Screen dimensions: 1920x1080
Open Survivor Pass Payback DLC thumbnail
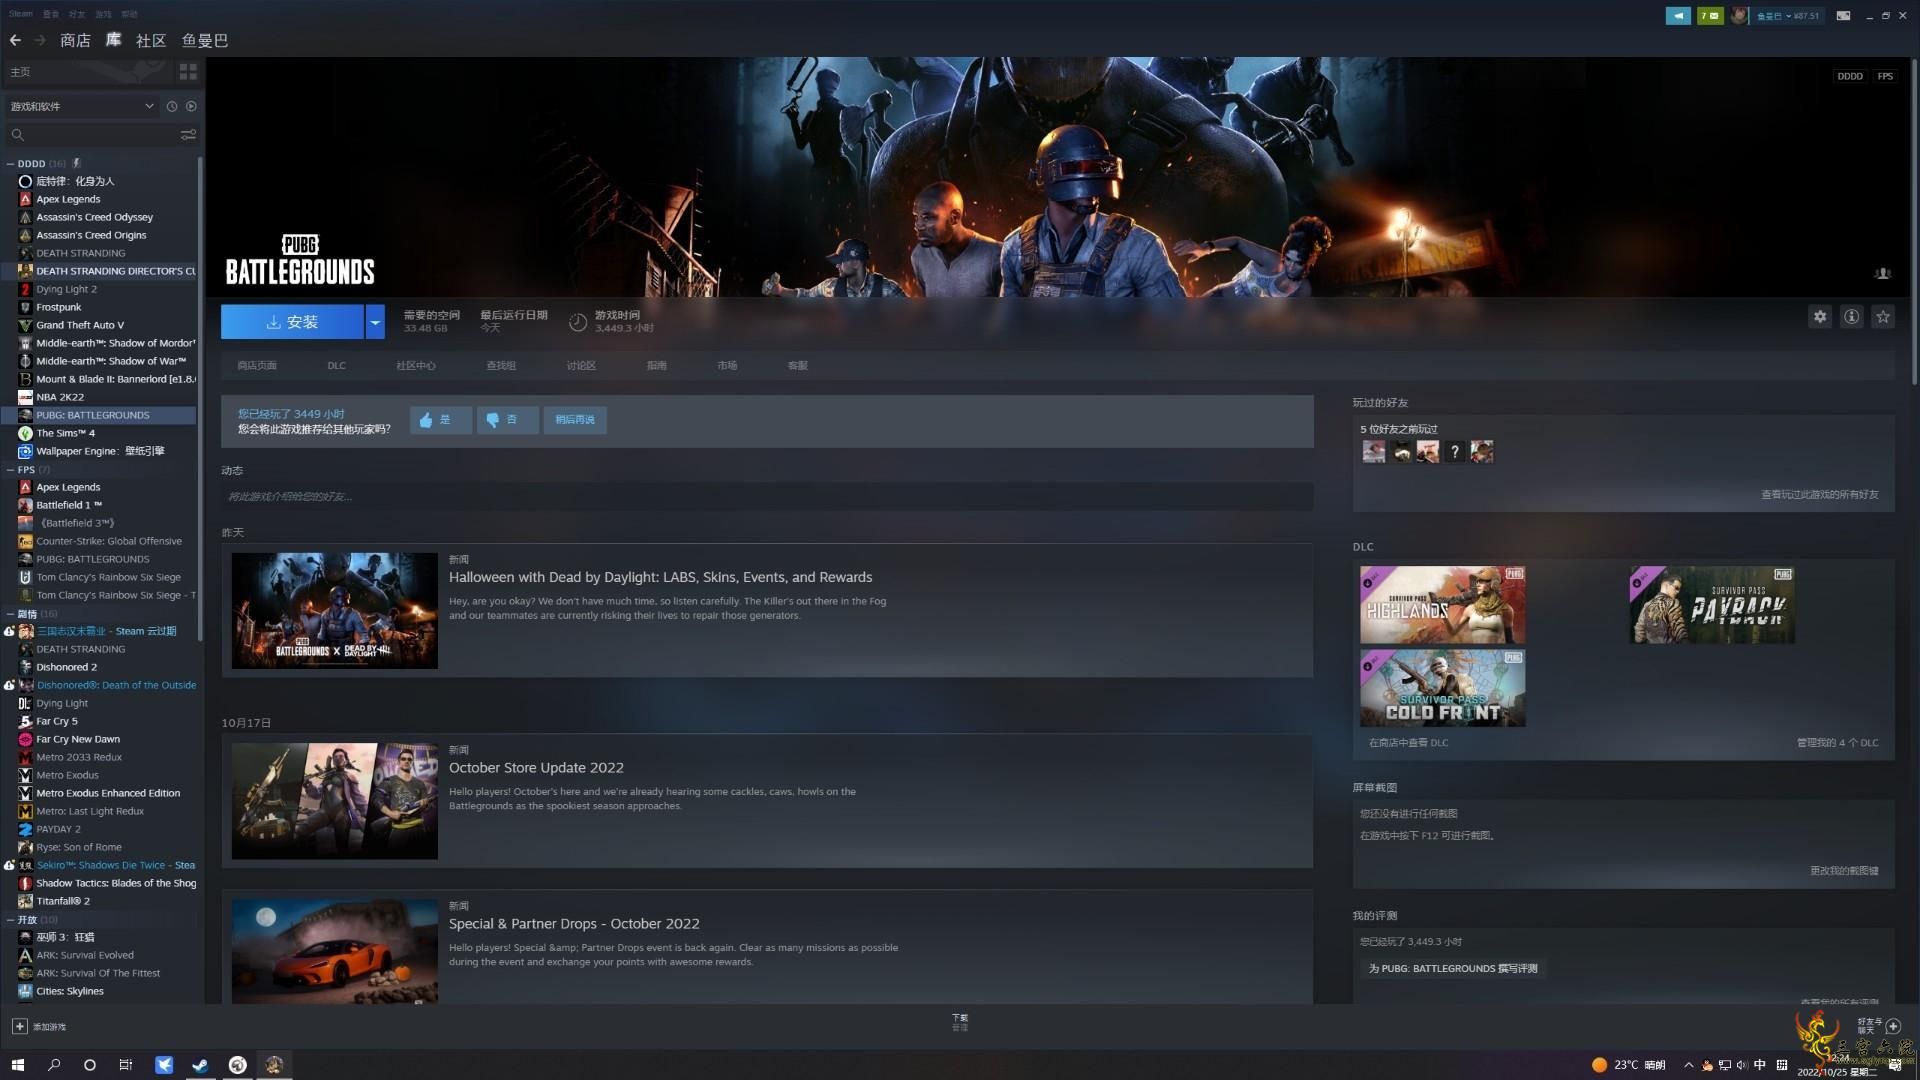[x=1712, y=605]
